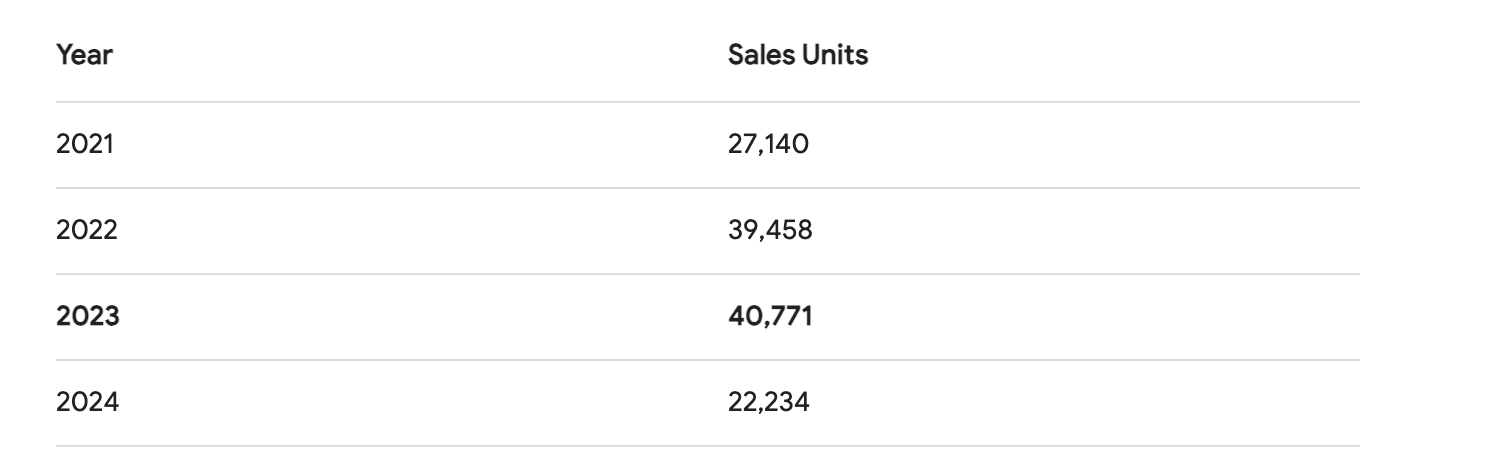Click the 22,234 sales value
This screenshot has height=476, width=1492.
(769, 403)
